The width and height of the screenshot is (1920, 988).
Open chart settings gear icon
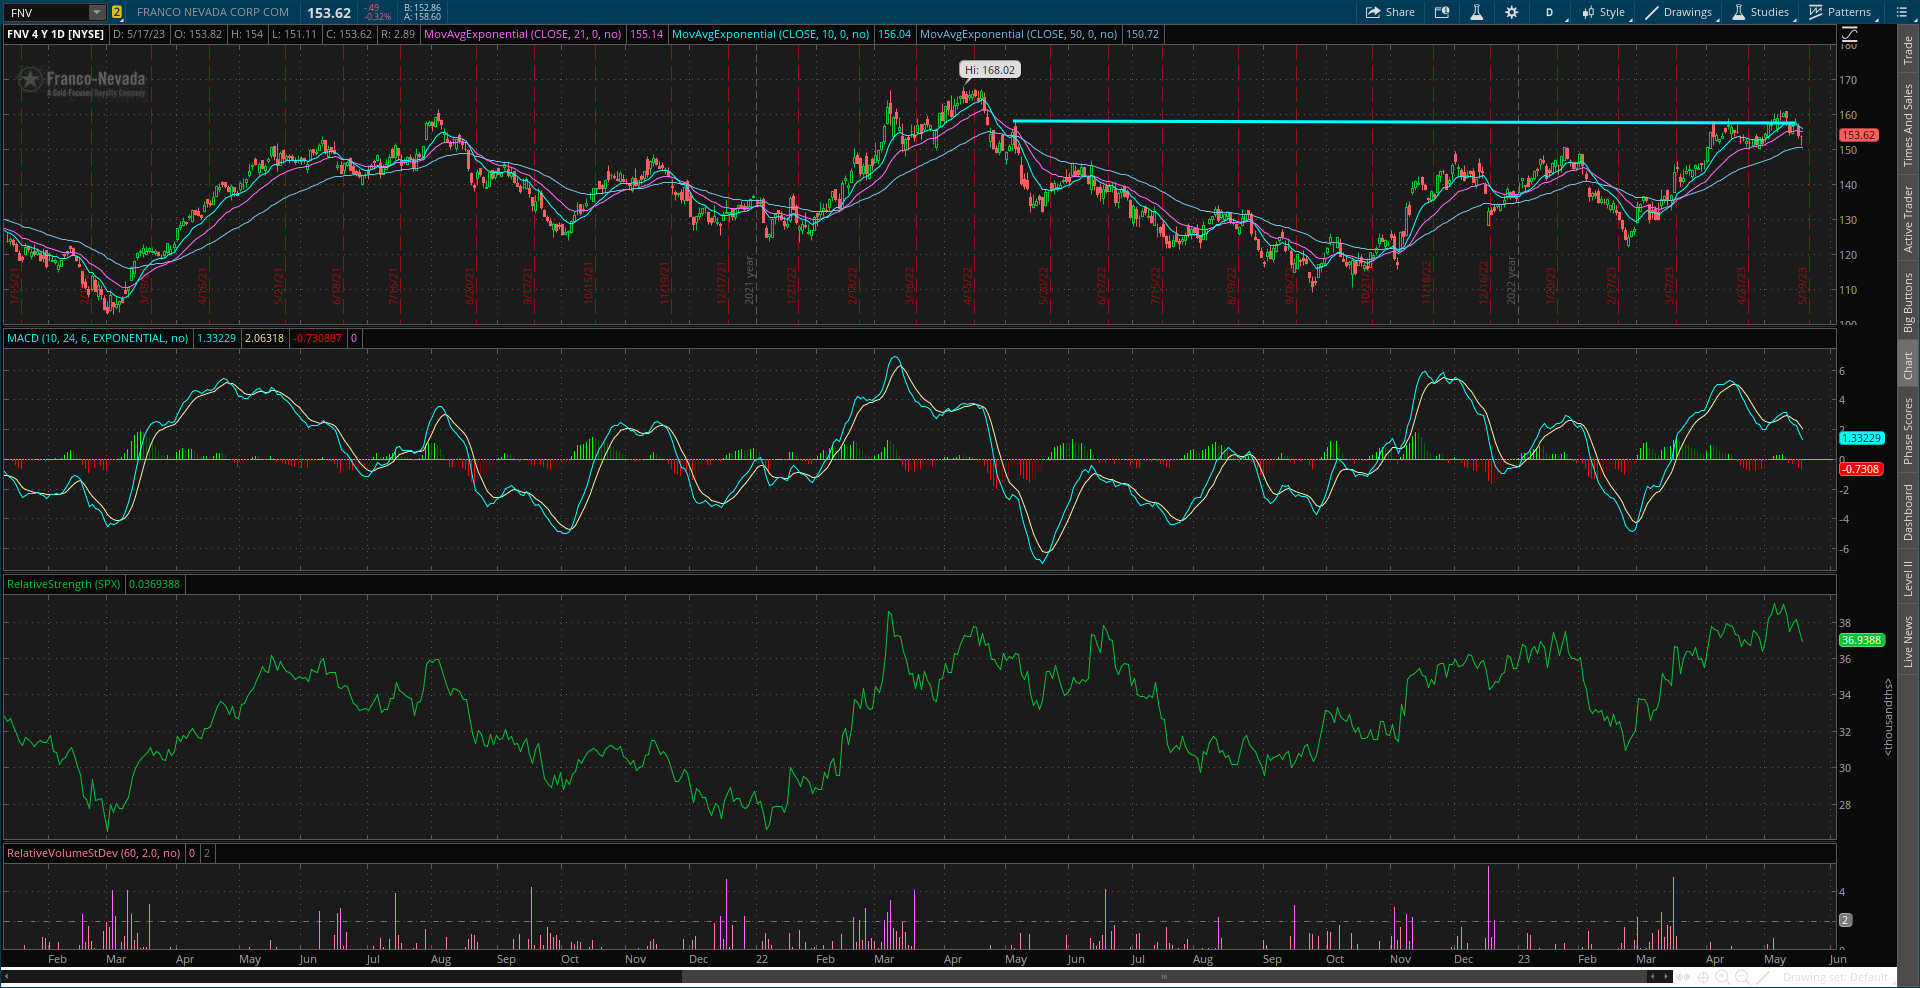click(1511, 12)
